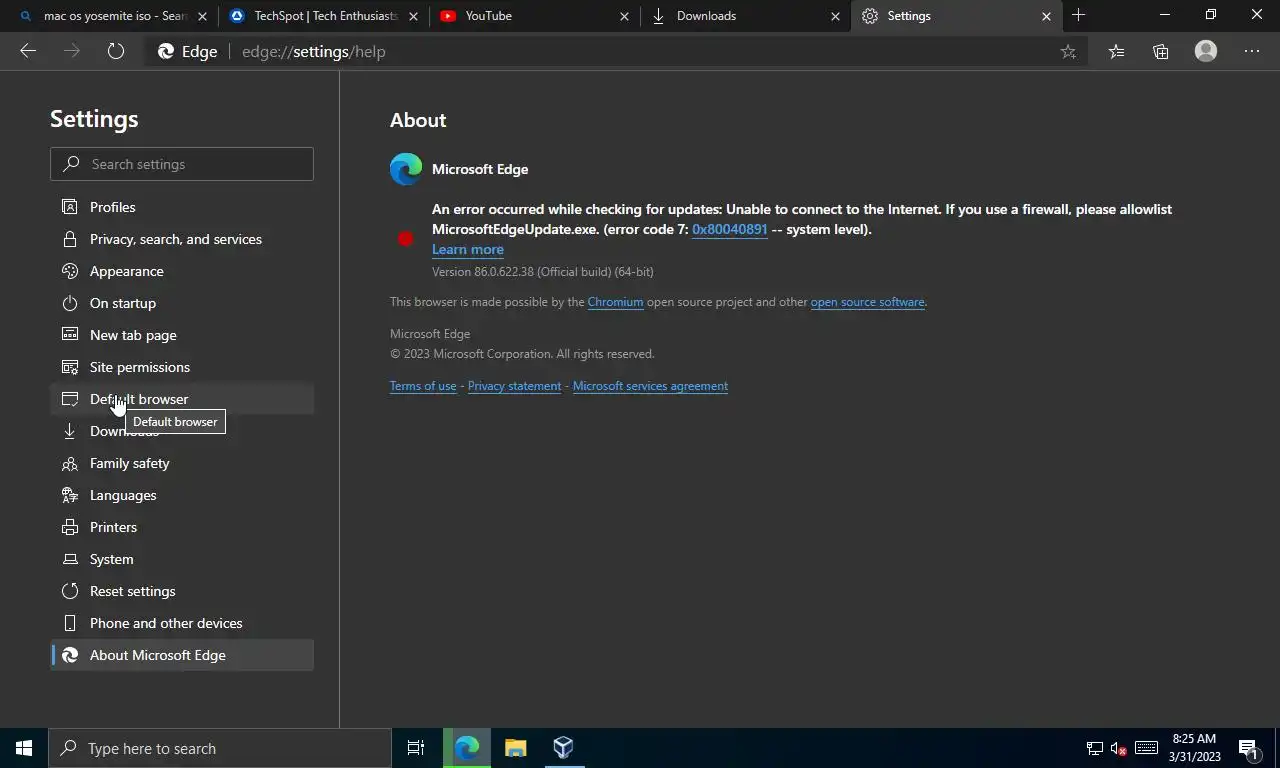The image size is (1280, 768).
Task: Click the Learn more link
Action: [x=468, y=249]
